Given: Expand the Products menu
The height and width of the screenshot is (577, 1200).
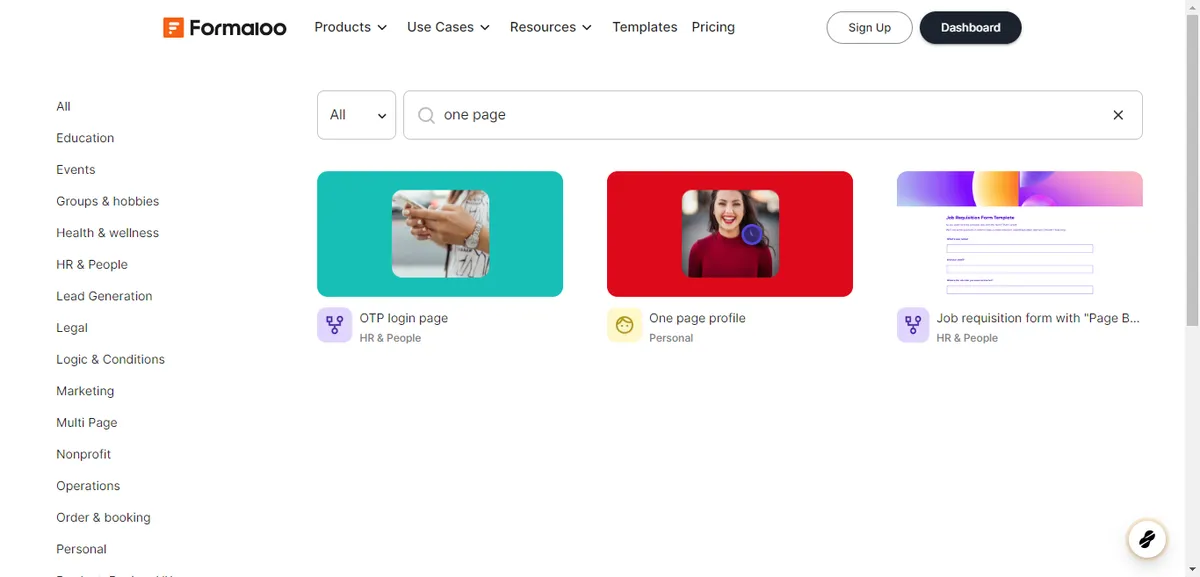Looking at the screenshot, I should (350, 27).
